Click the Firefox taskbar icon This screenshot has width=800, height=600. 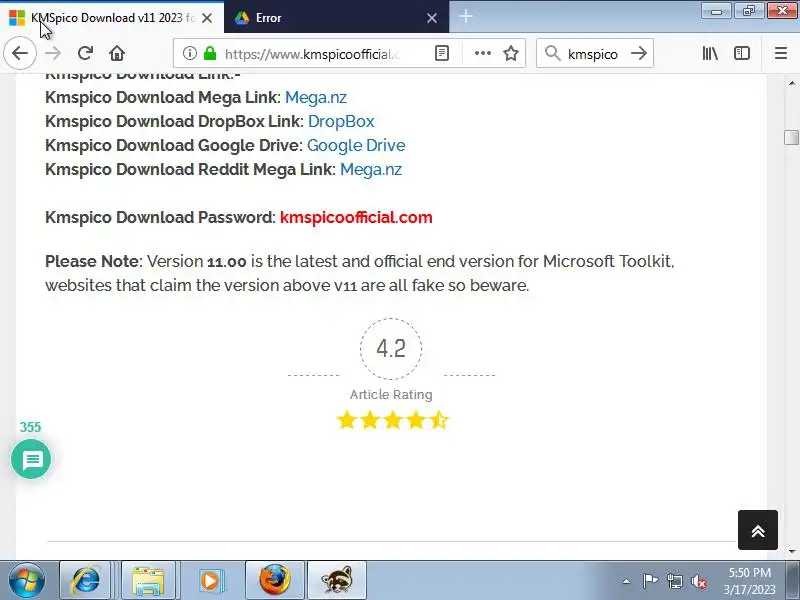pyautogui.click(x=275, y=581)
